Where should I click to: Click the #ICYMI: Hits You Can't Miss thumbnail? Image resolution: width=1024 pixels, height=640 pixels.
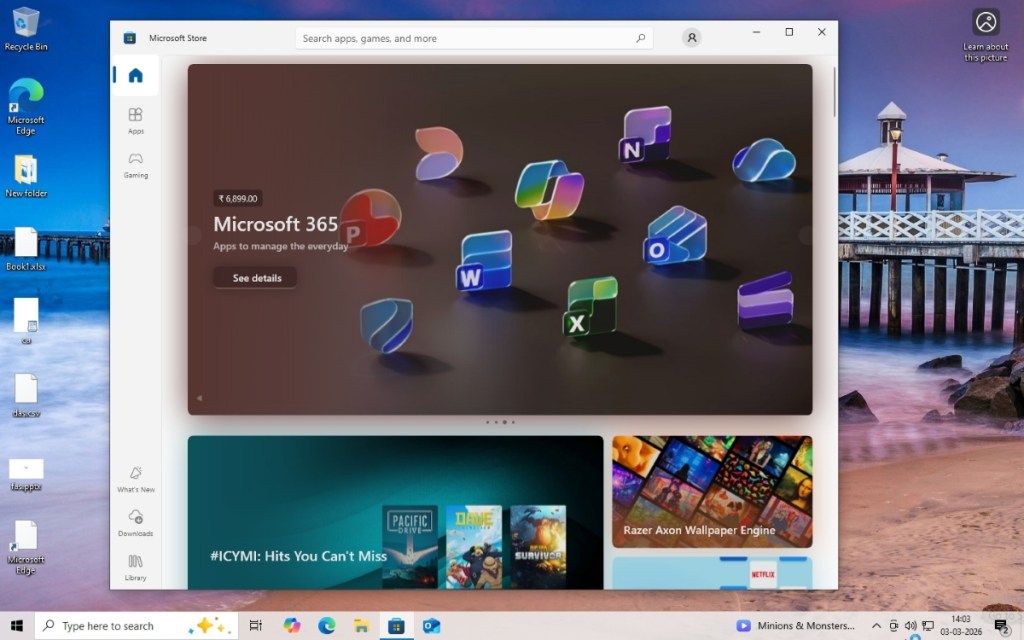coord(393,522)
